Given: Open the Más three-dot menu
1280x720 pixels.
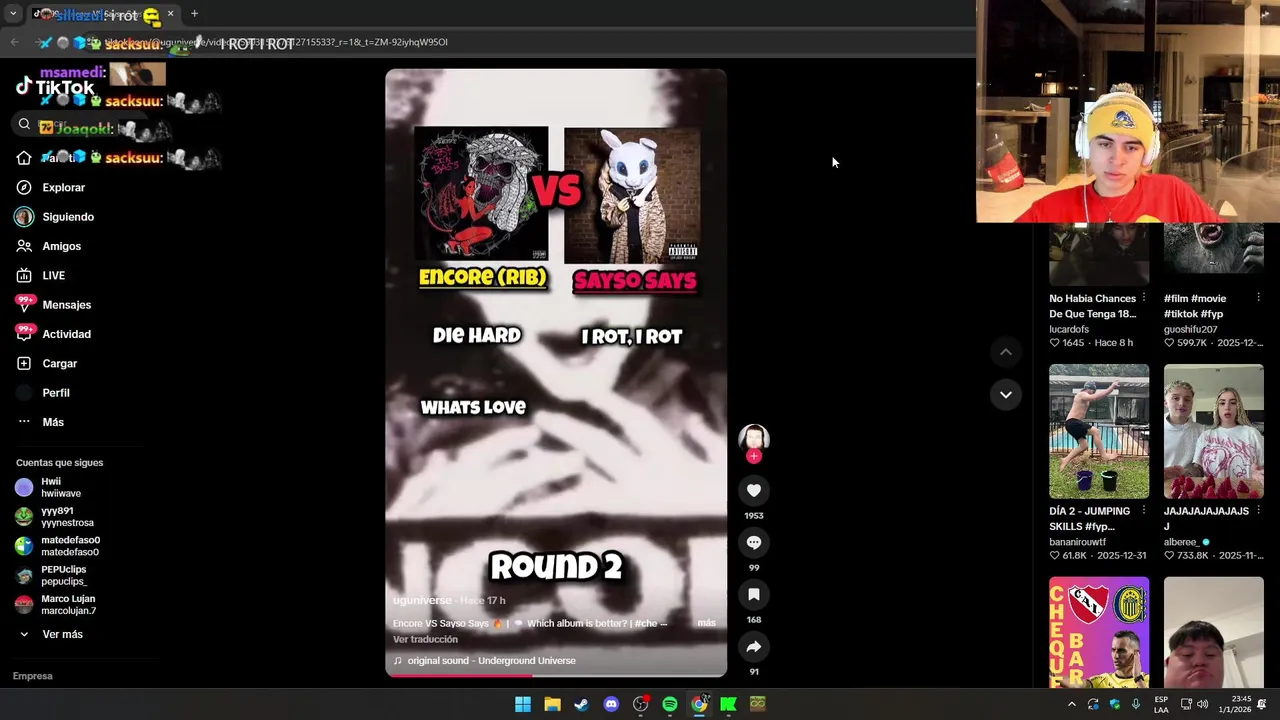Looking at the screenshot, I should tap(52, 422).
